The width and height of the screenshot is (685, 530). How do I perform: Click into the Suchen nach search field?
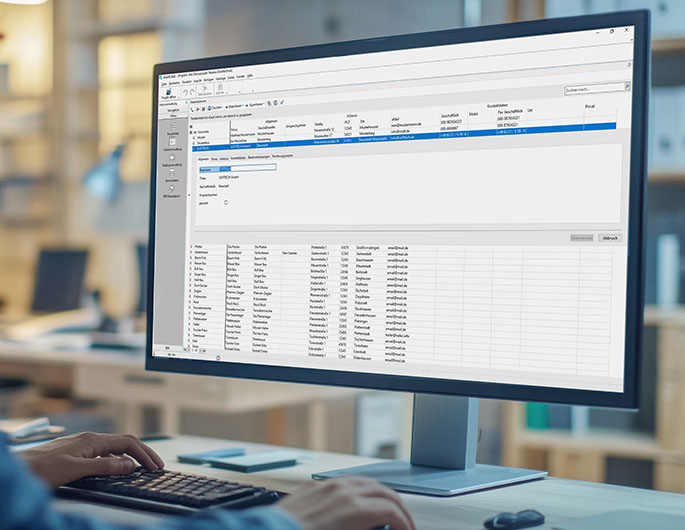pos(594,89)
